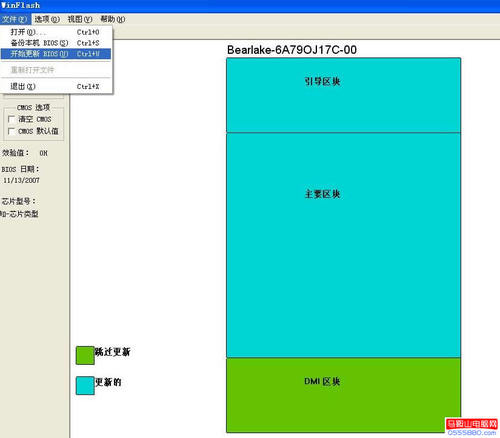
Task: Enable the CMOS 默认值 checkbox
Action: pyautogui.click(x=11, y=131)
